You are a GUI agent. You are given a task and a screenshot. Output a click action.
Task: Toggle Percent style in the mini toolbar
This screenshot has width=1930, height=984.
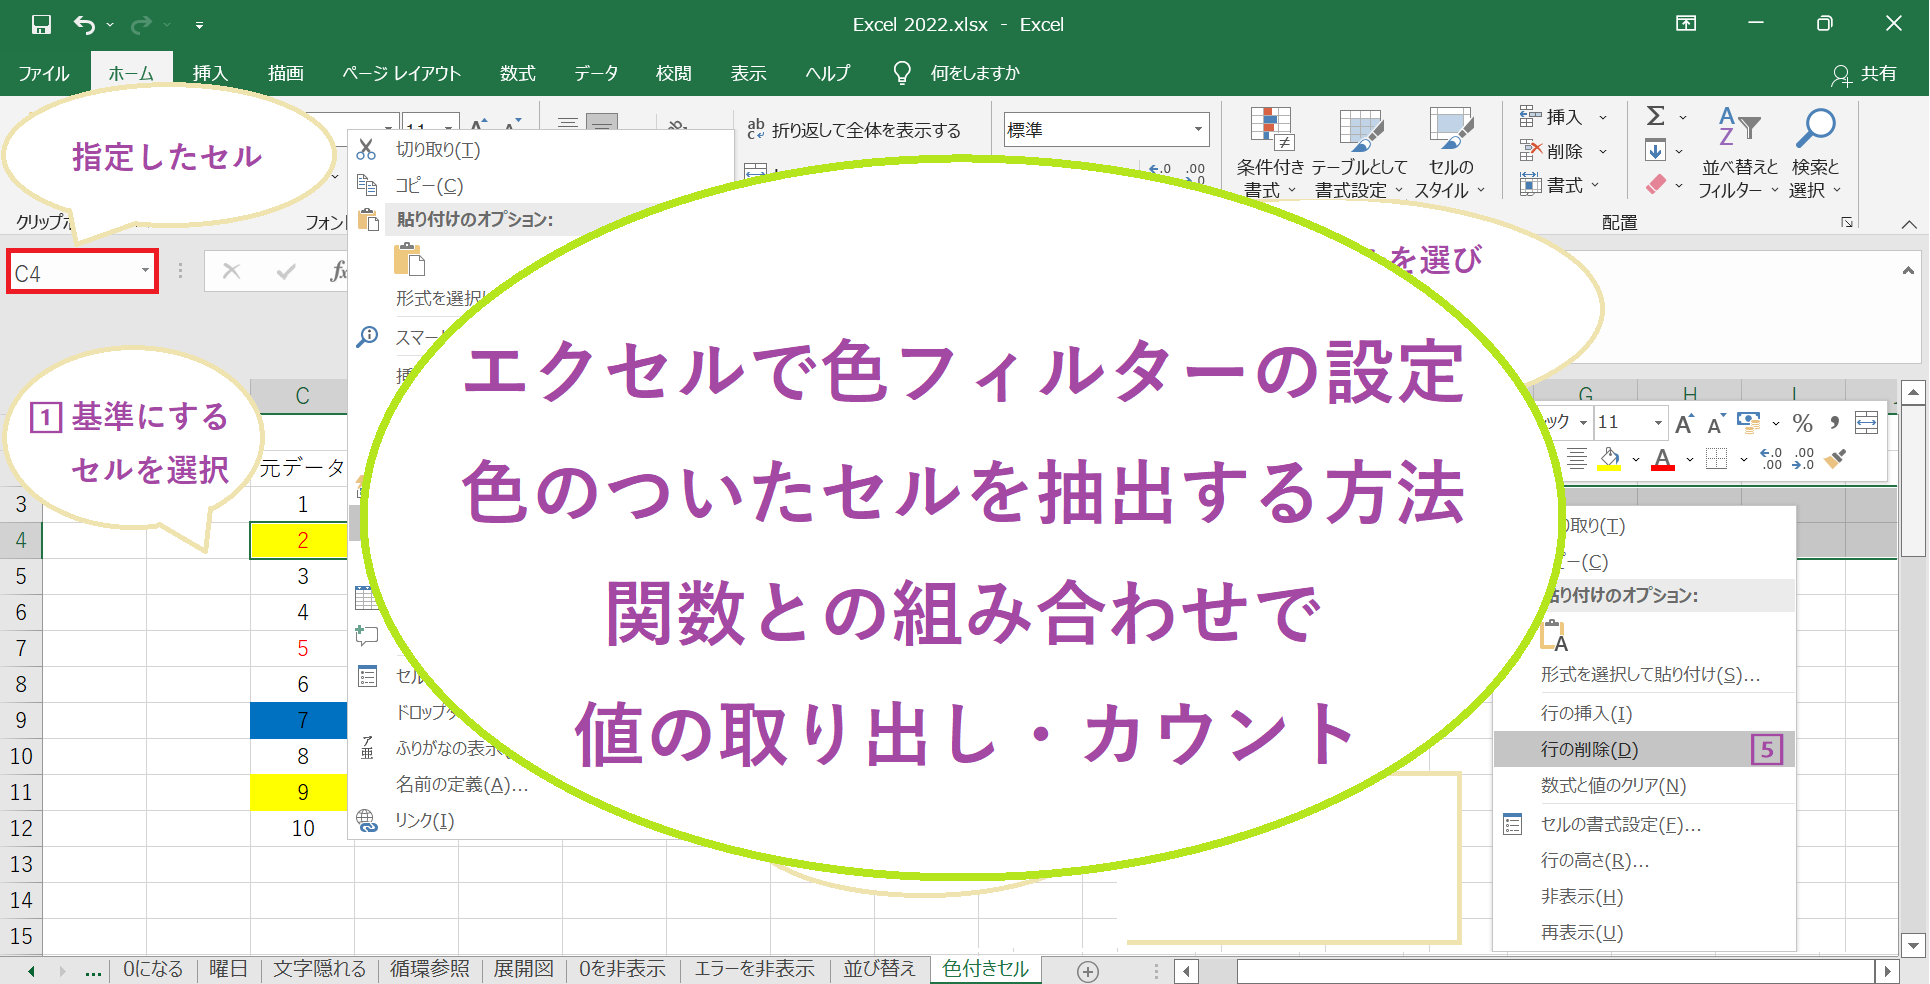[1803, 422]
